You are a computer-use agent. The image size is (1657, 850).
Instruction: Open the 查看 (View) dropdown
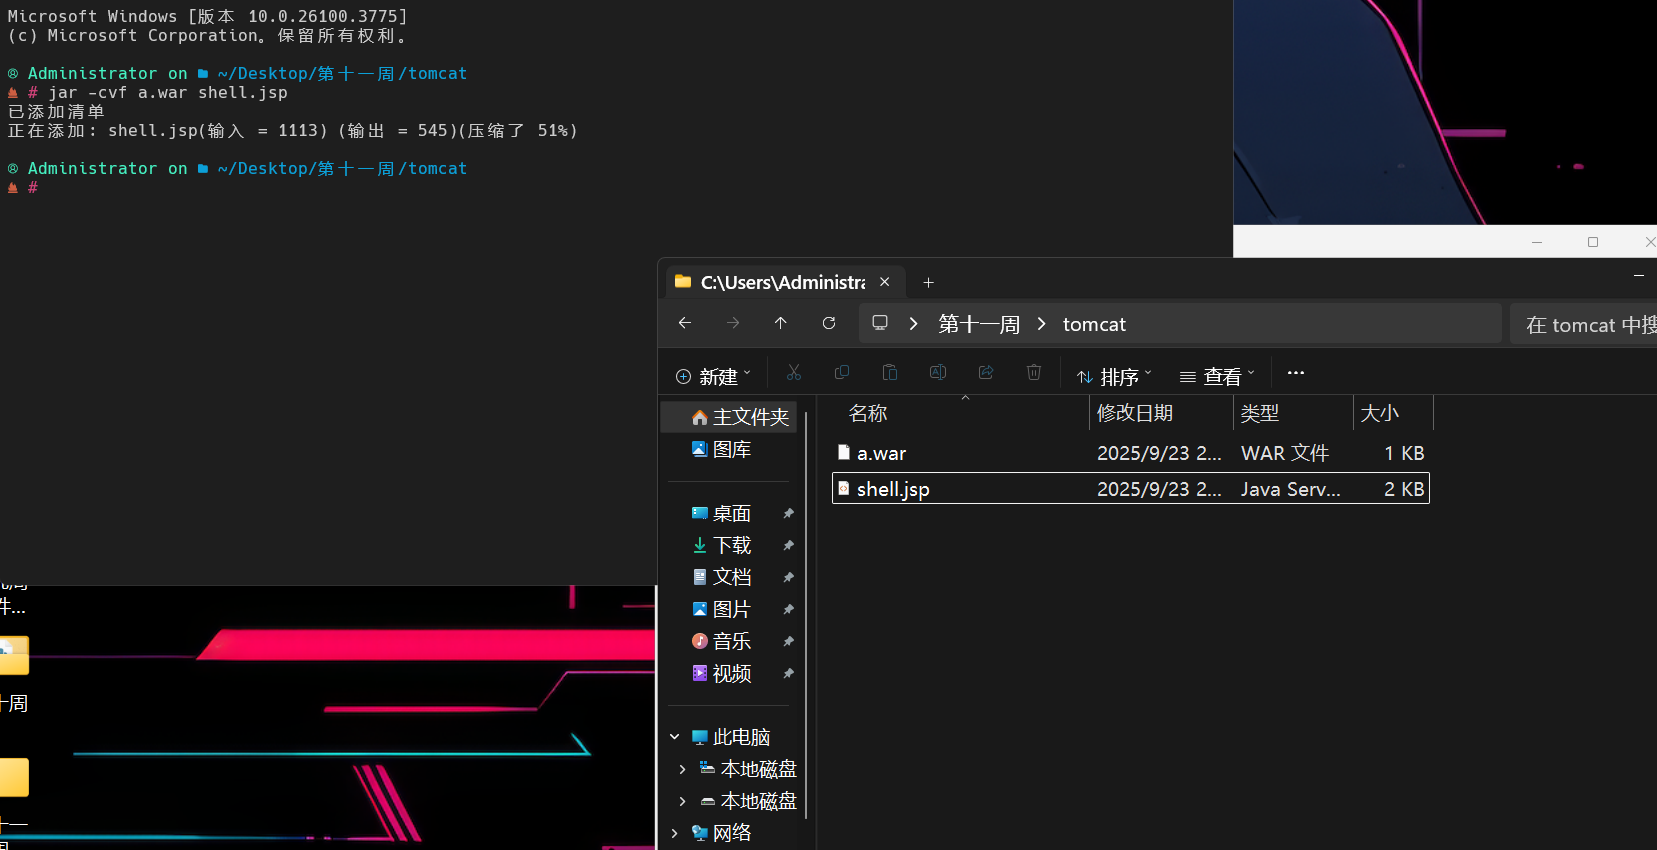tap(1217, 376)
